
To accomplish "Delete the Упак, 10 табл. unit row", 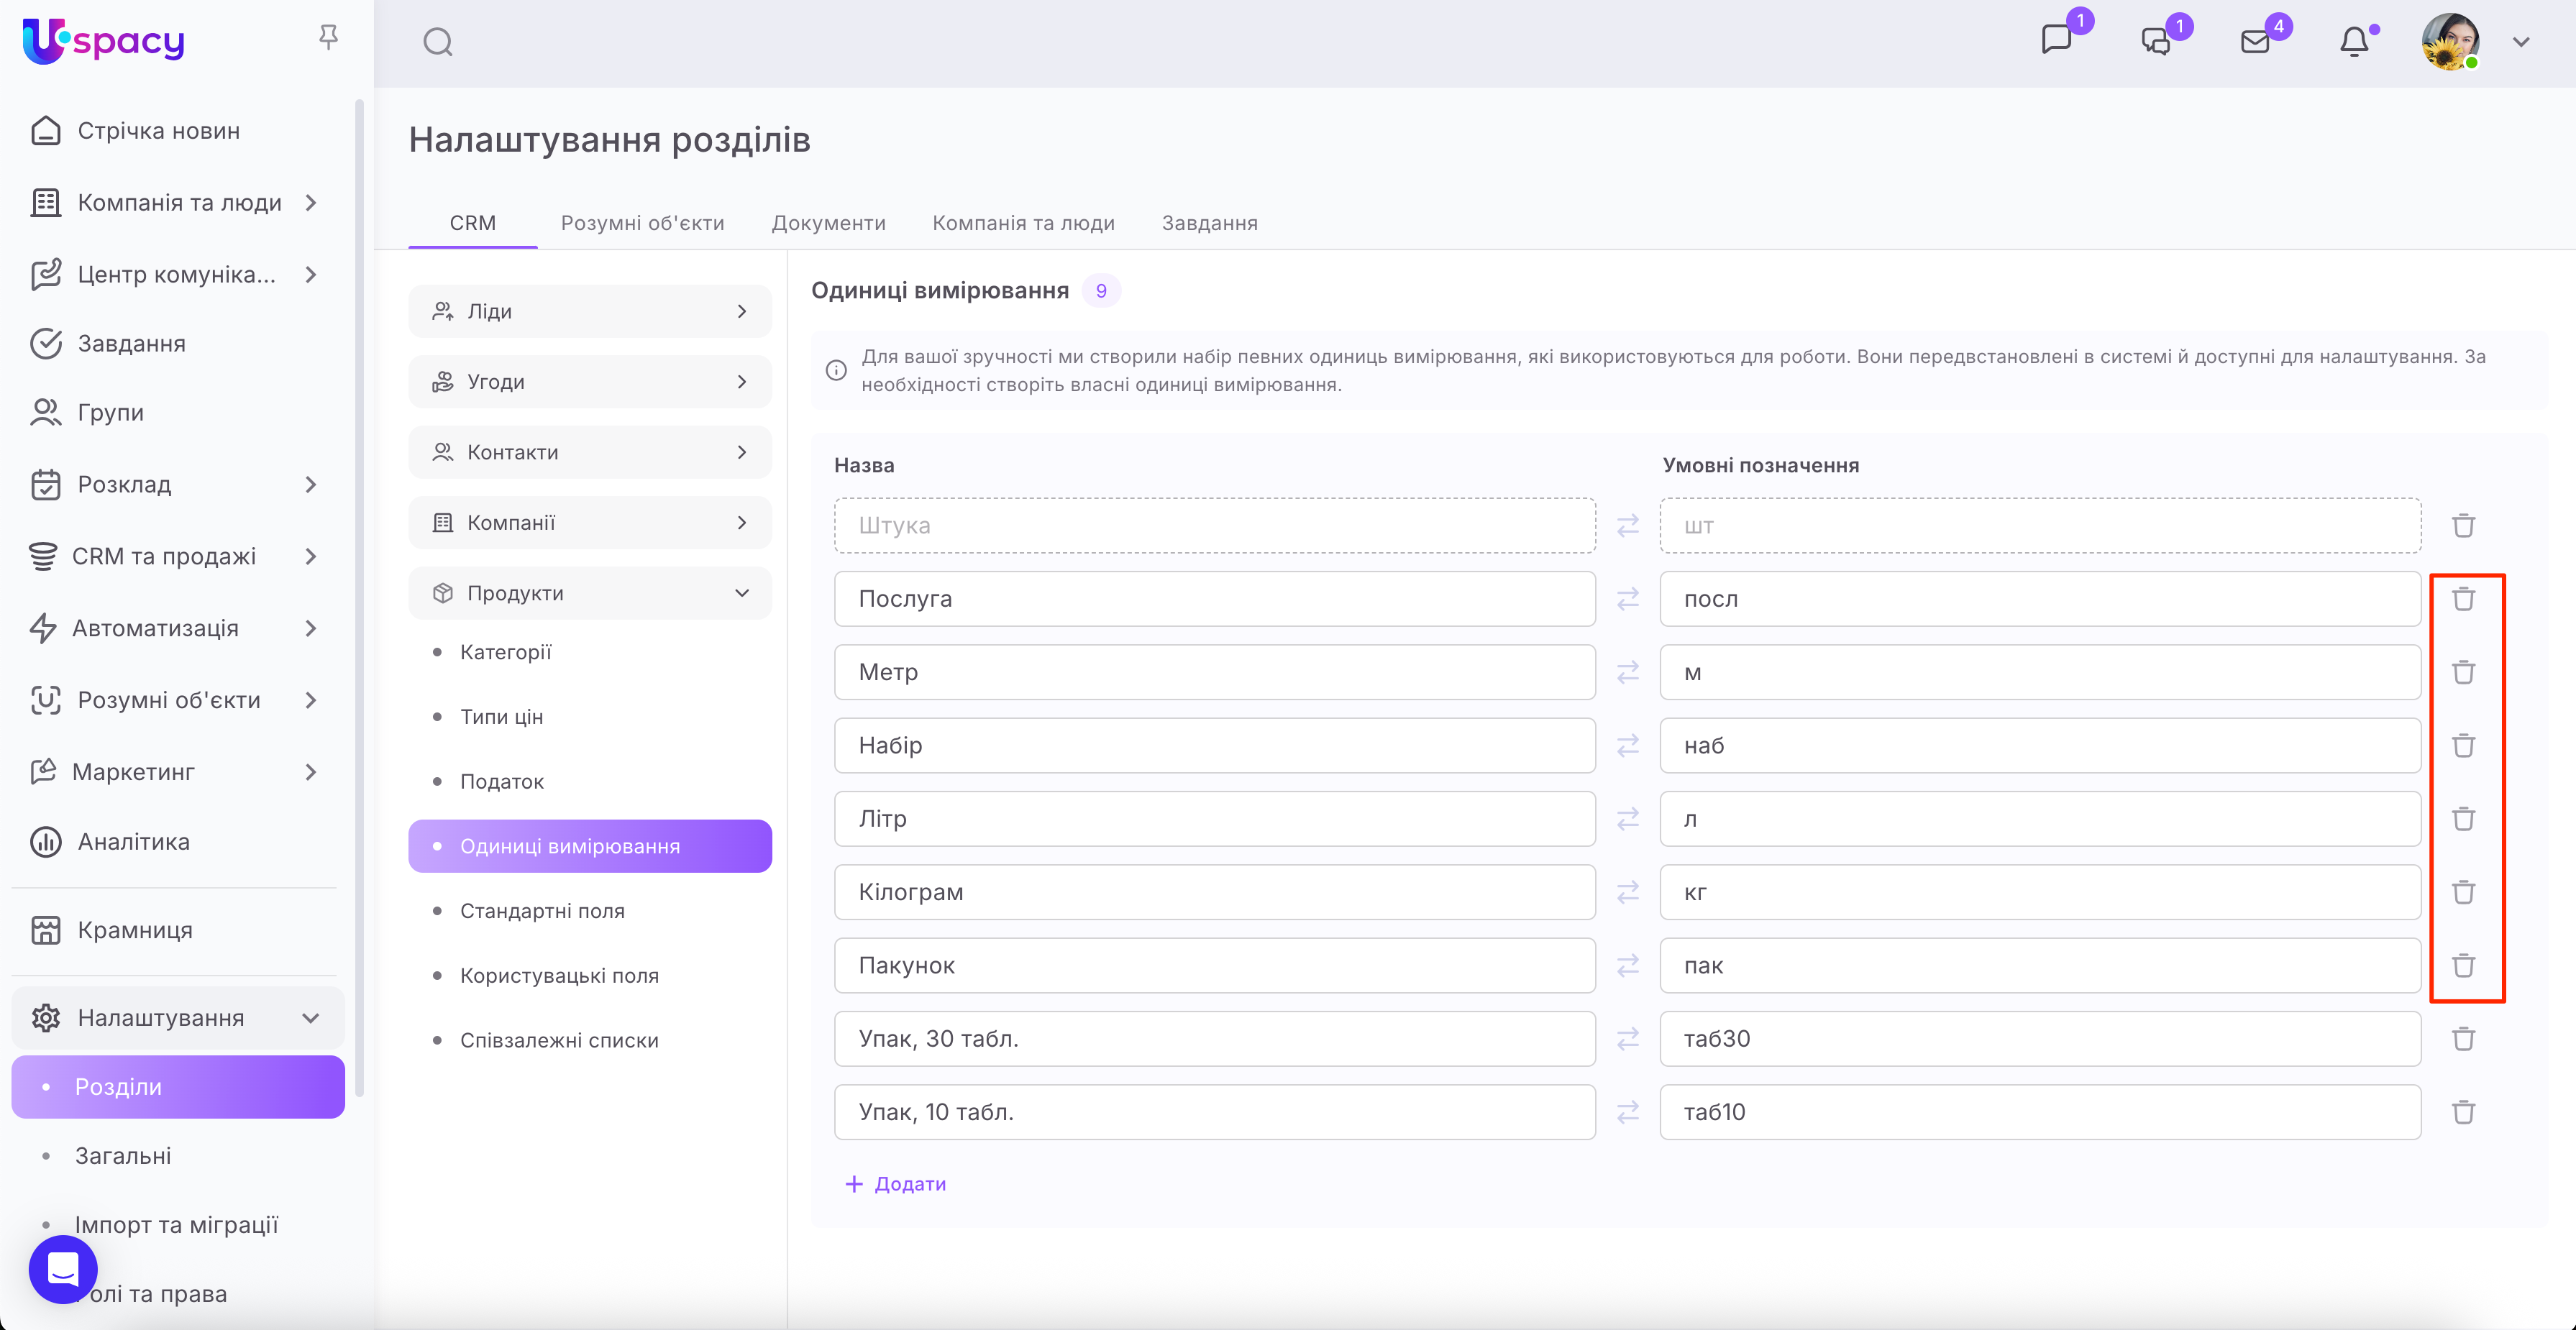I will pyautogui.click(x=2463, y=1112).
